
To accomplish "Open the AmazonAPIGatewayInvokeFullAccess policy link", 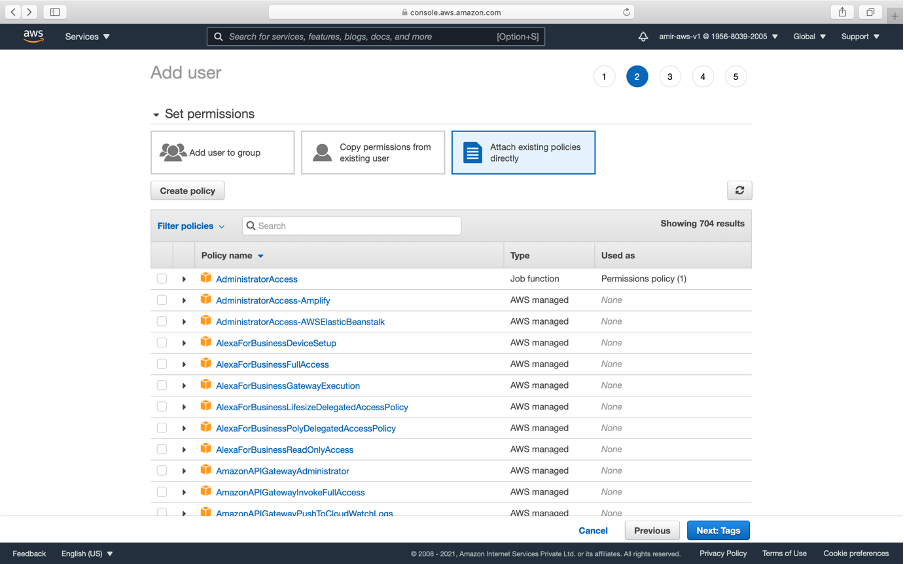I will click(x=290, y=492).
